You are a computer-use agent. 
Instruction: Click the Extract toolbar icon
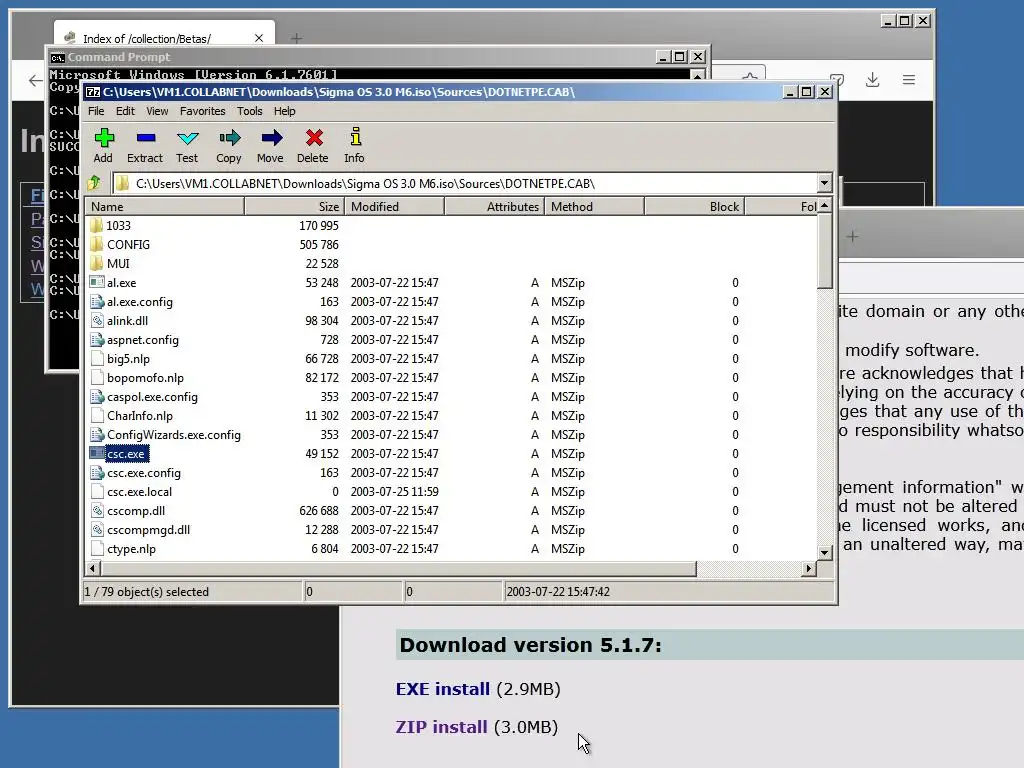coord(146,138)
